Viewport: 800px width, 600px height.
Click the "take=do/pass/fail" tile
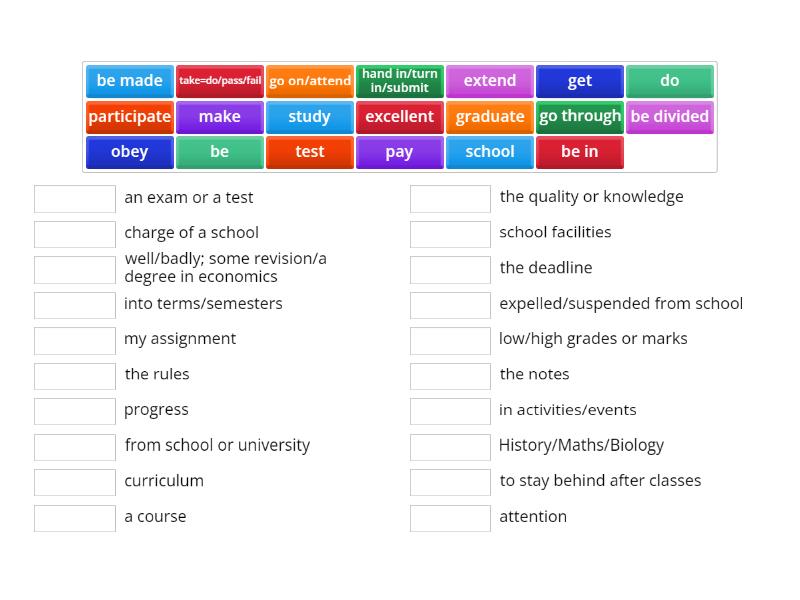click(219, 81)
